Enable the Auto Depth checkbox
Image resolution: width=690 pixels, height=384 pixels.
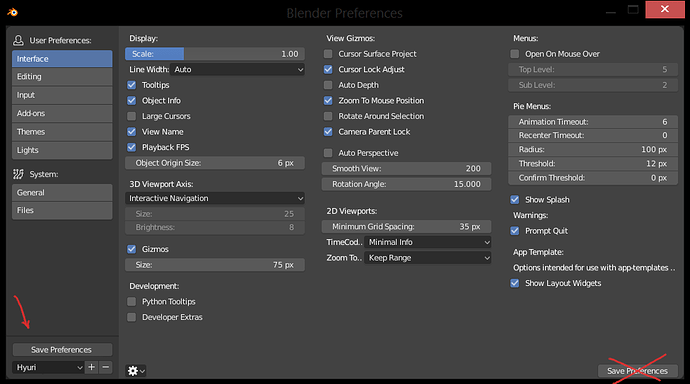[328, 85]
